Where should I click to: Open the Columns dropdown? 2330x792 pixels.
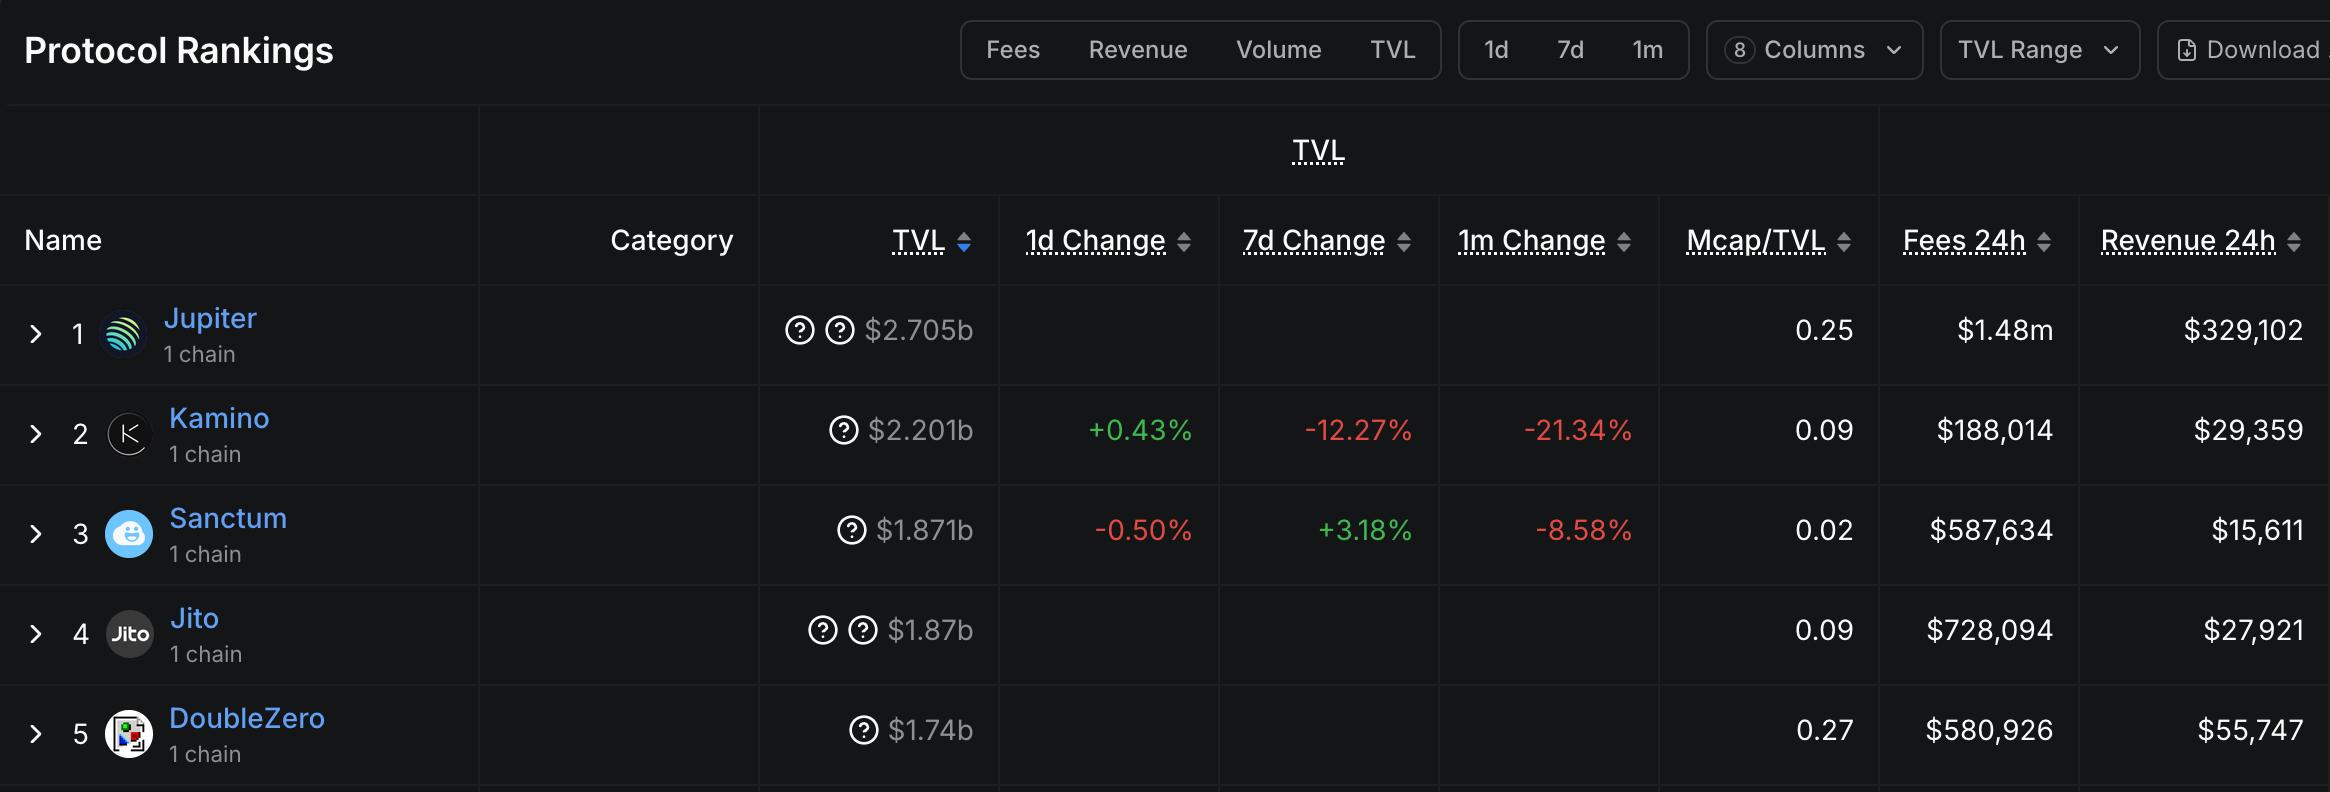[x=1814, y=50]
